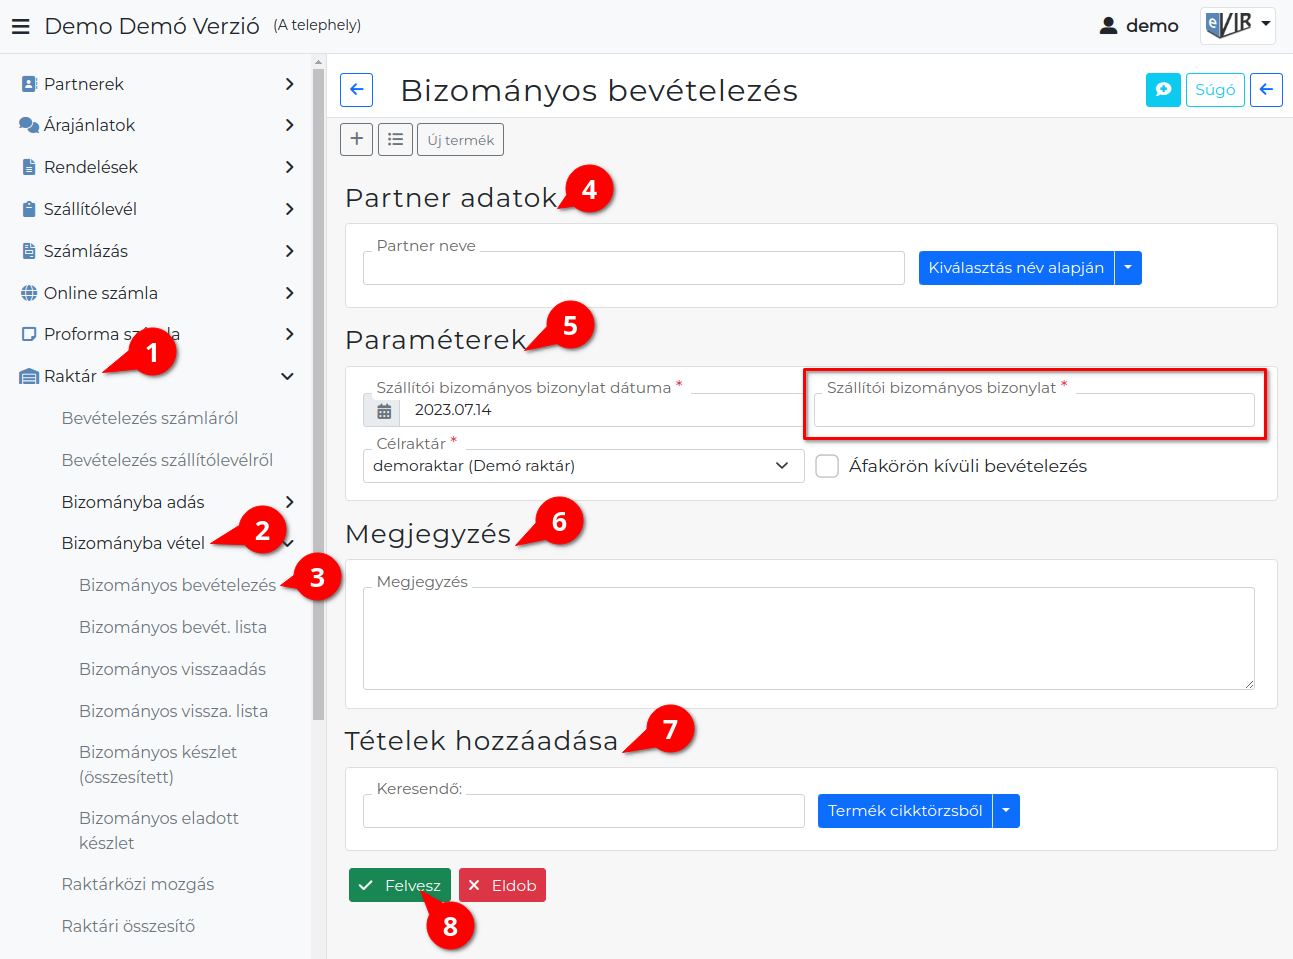Open the list view icon button

[395, 139]
